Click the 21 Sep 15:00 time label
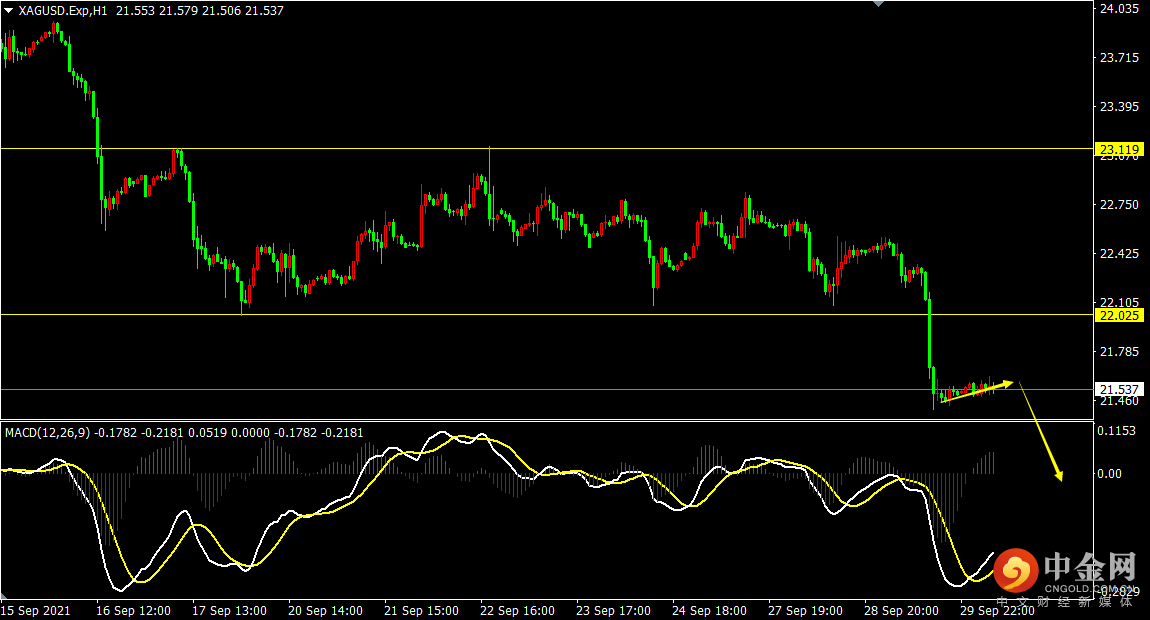 [x=422, y=610]
